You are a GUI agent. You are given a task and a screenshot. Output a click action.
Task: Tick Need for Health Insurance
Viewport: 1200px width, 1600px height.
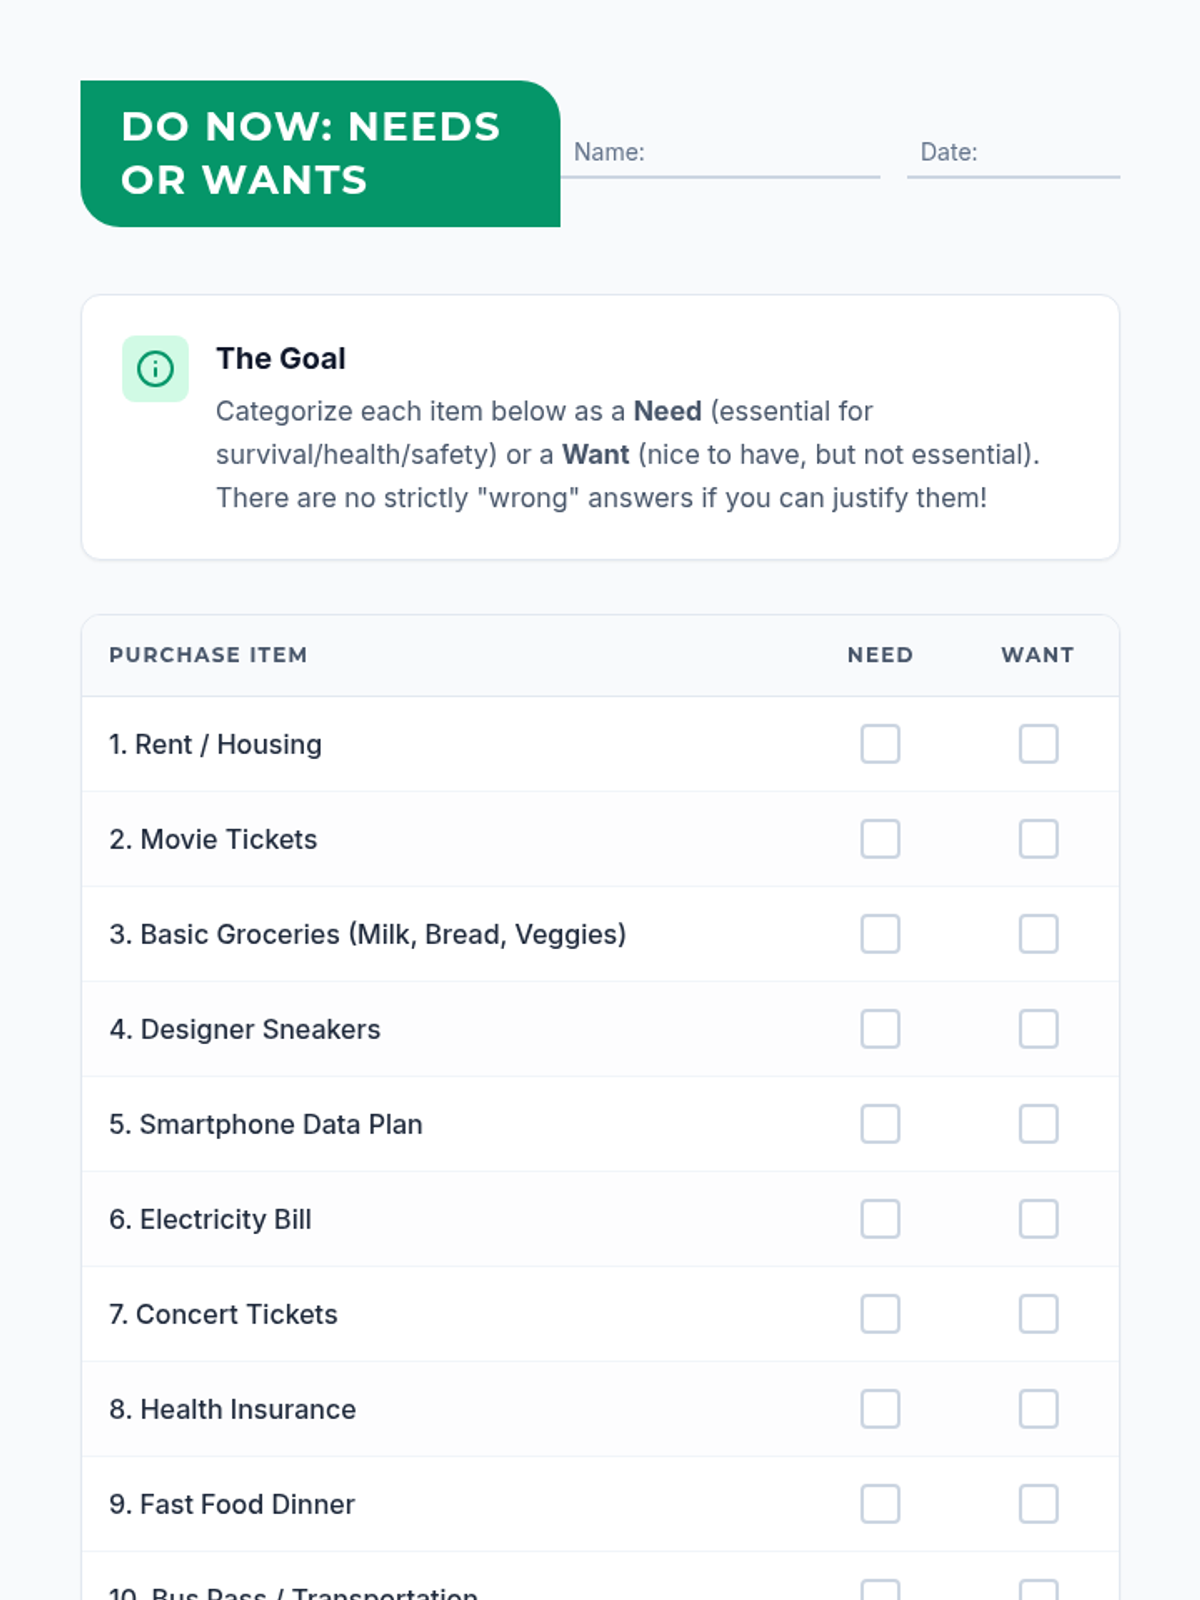[880, 1409]
